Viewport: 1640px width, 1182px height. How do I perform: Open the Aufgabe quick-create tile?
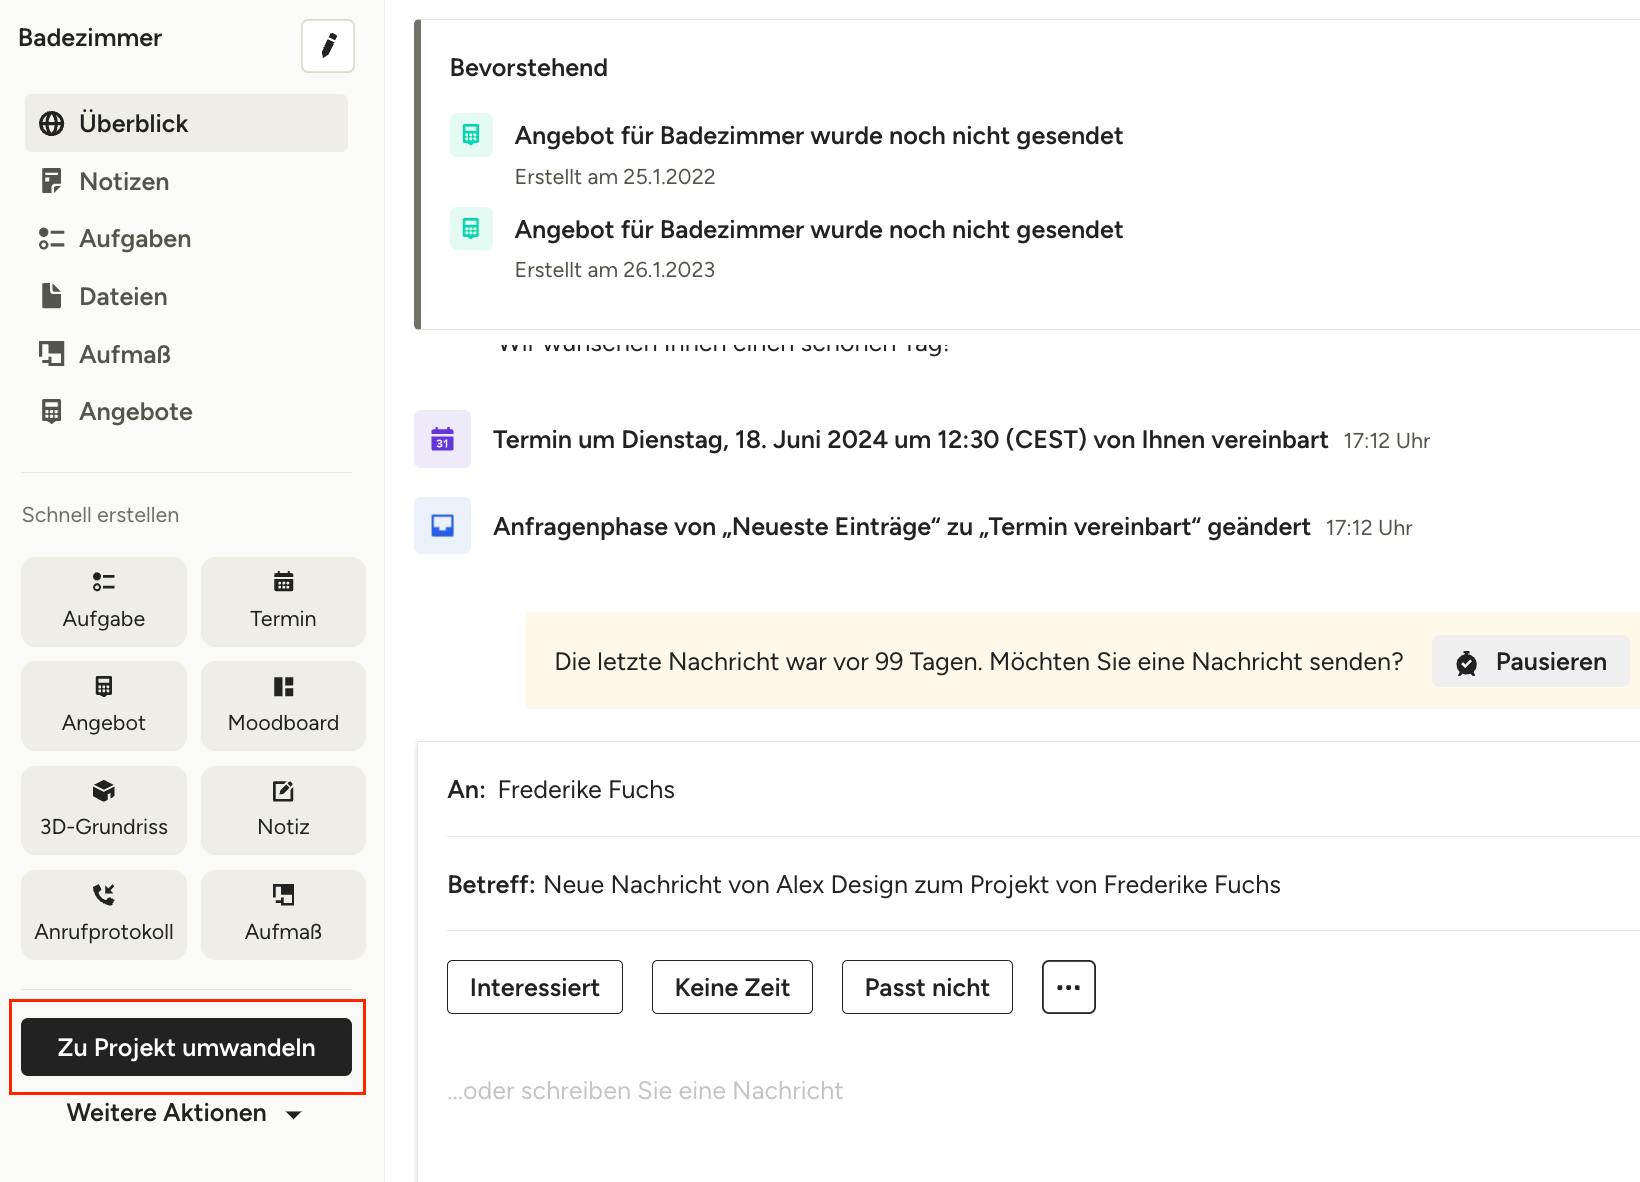tap(104, 602)
